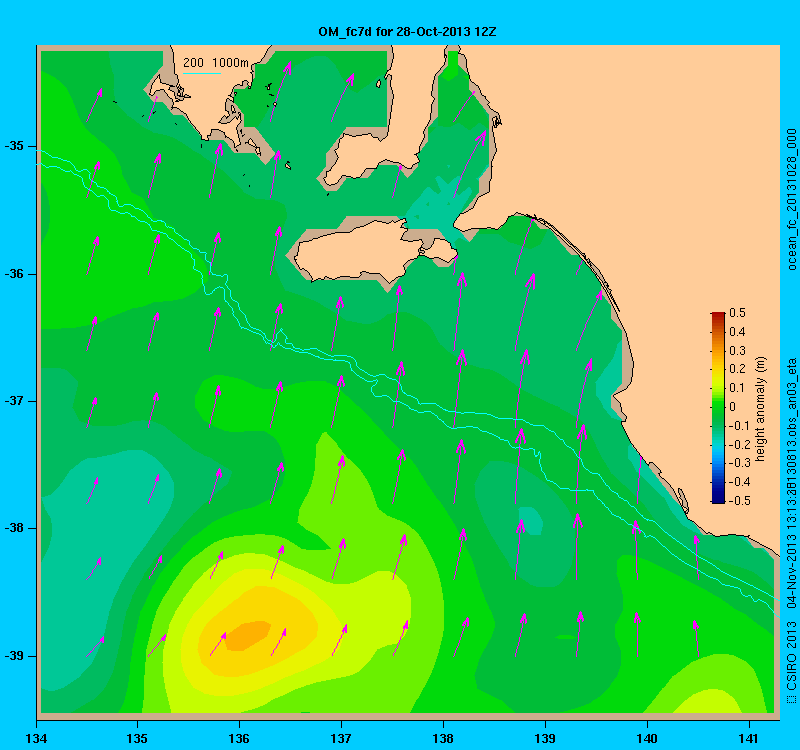Click the 139 longitude axis label
This screenshot has width=800, height=750.
click(x=545, y=738)
